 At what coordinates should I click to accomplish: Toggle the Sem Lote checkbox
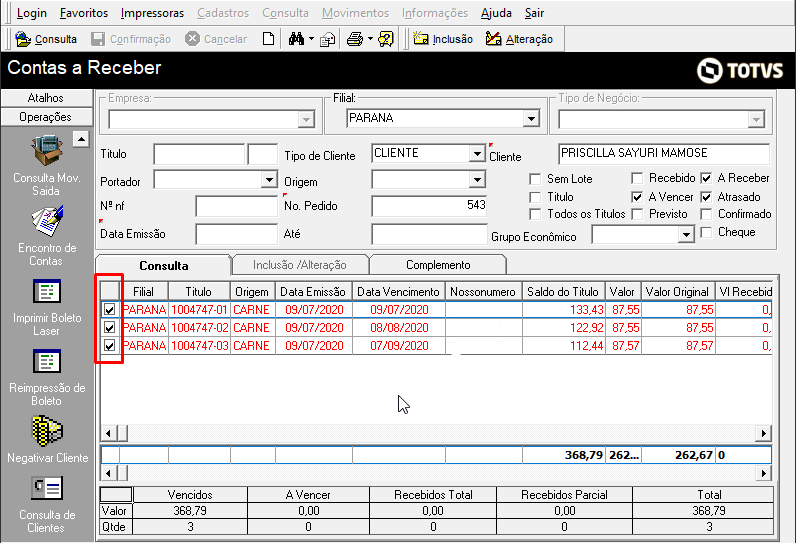(x=535, y=179)
